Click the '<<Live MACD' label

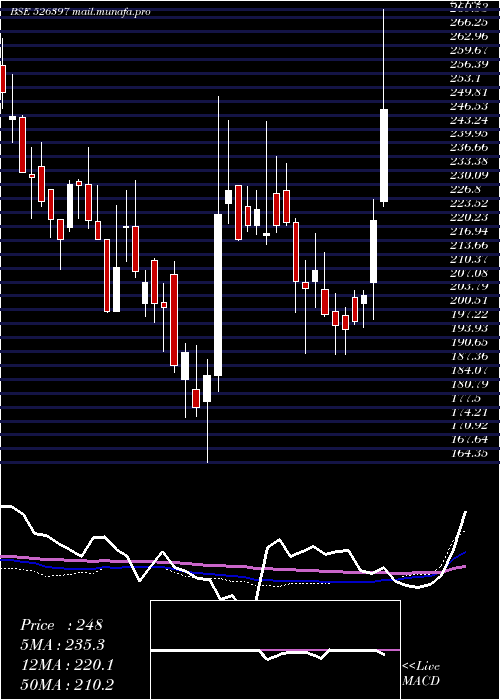[421, 674]
